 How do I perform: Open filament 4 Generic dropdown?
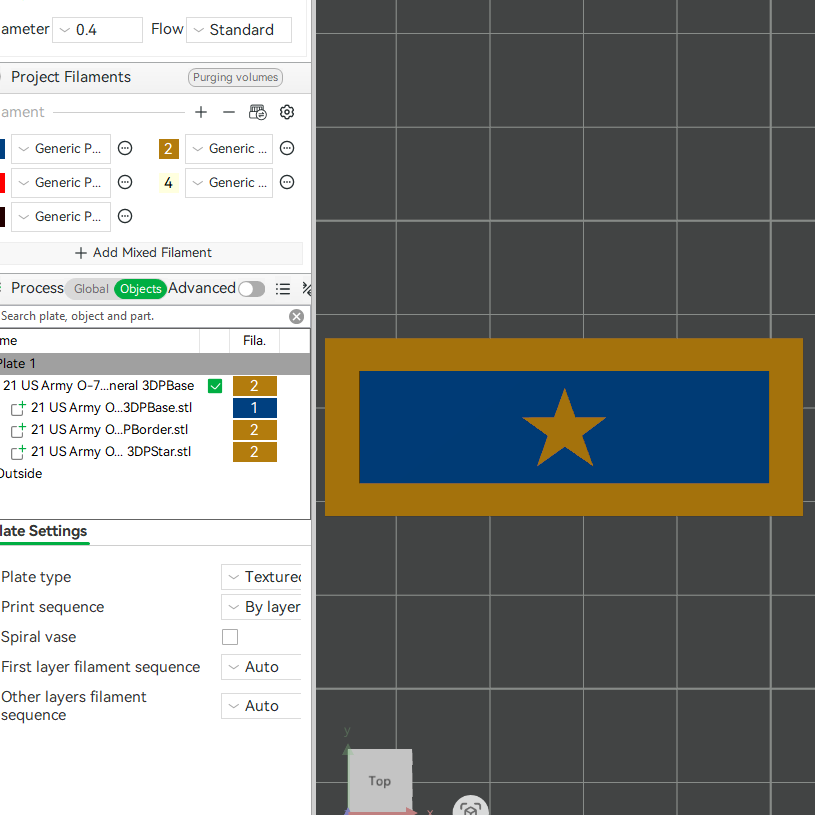point(229,182)
